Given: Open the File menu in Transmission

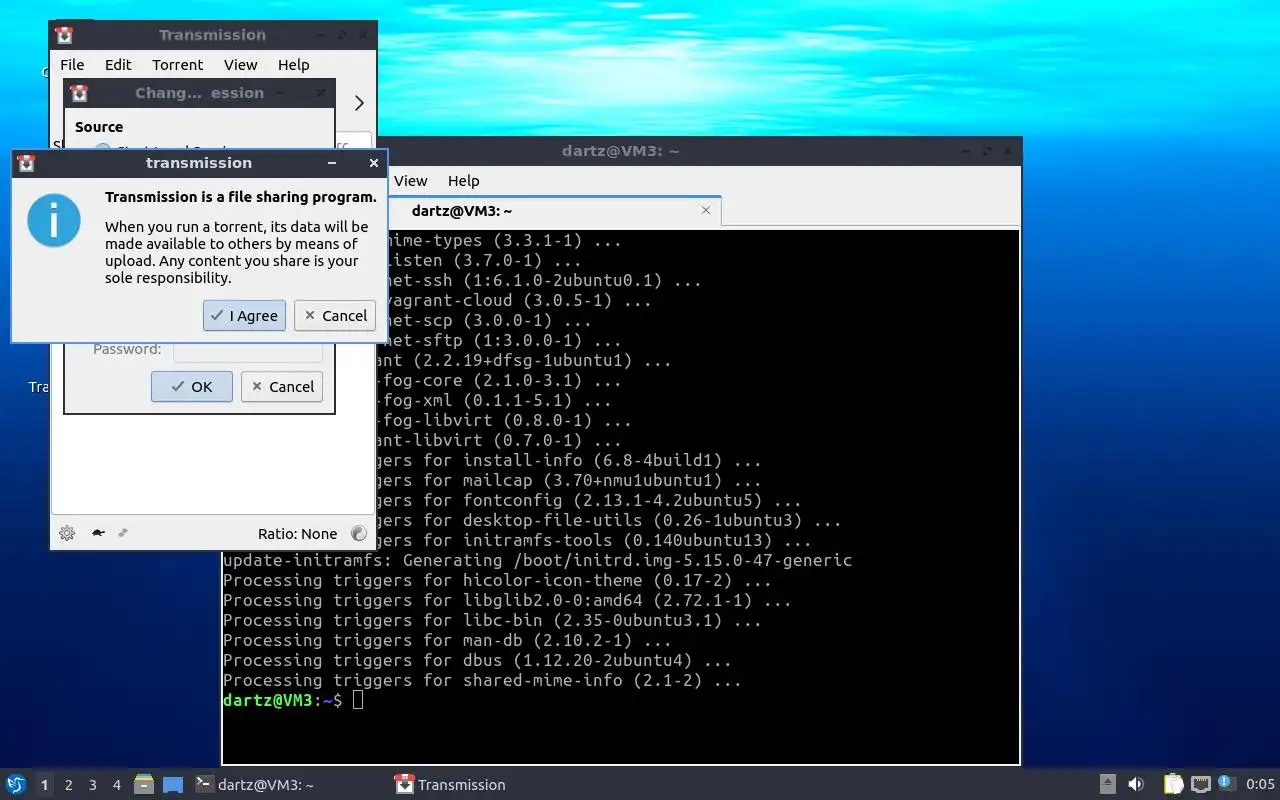Looking at the screenshot, I should pyautogui.click(x=72, y=64).
